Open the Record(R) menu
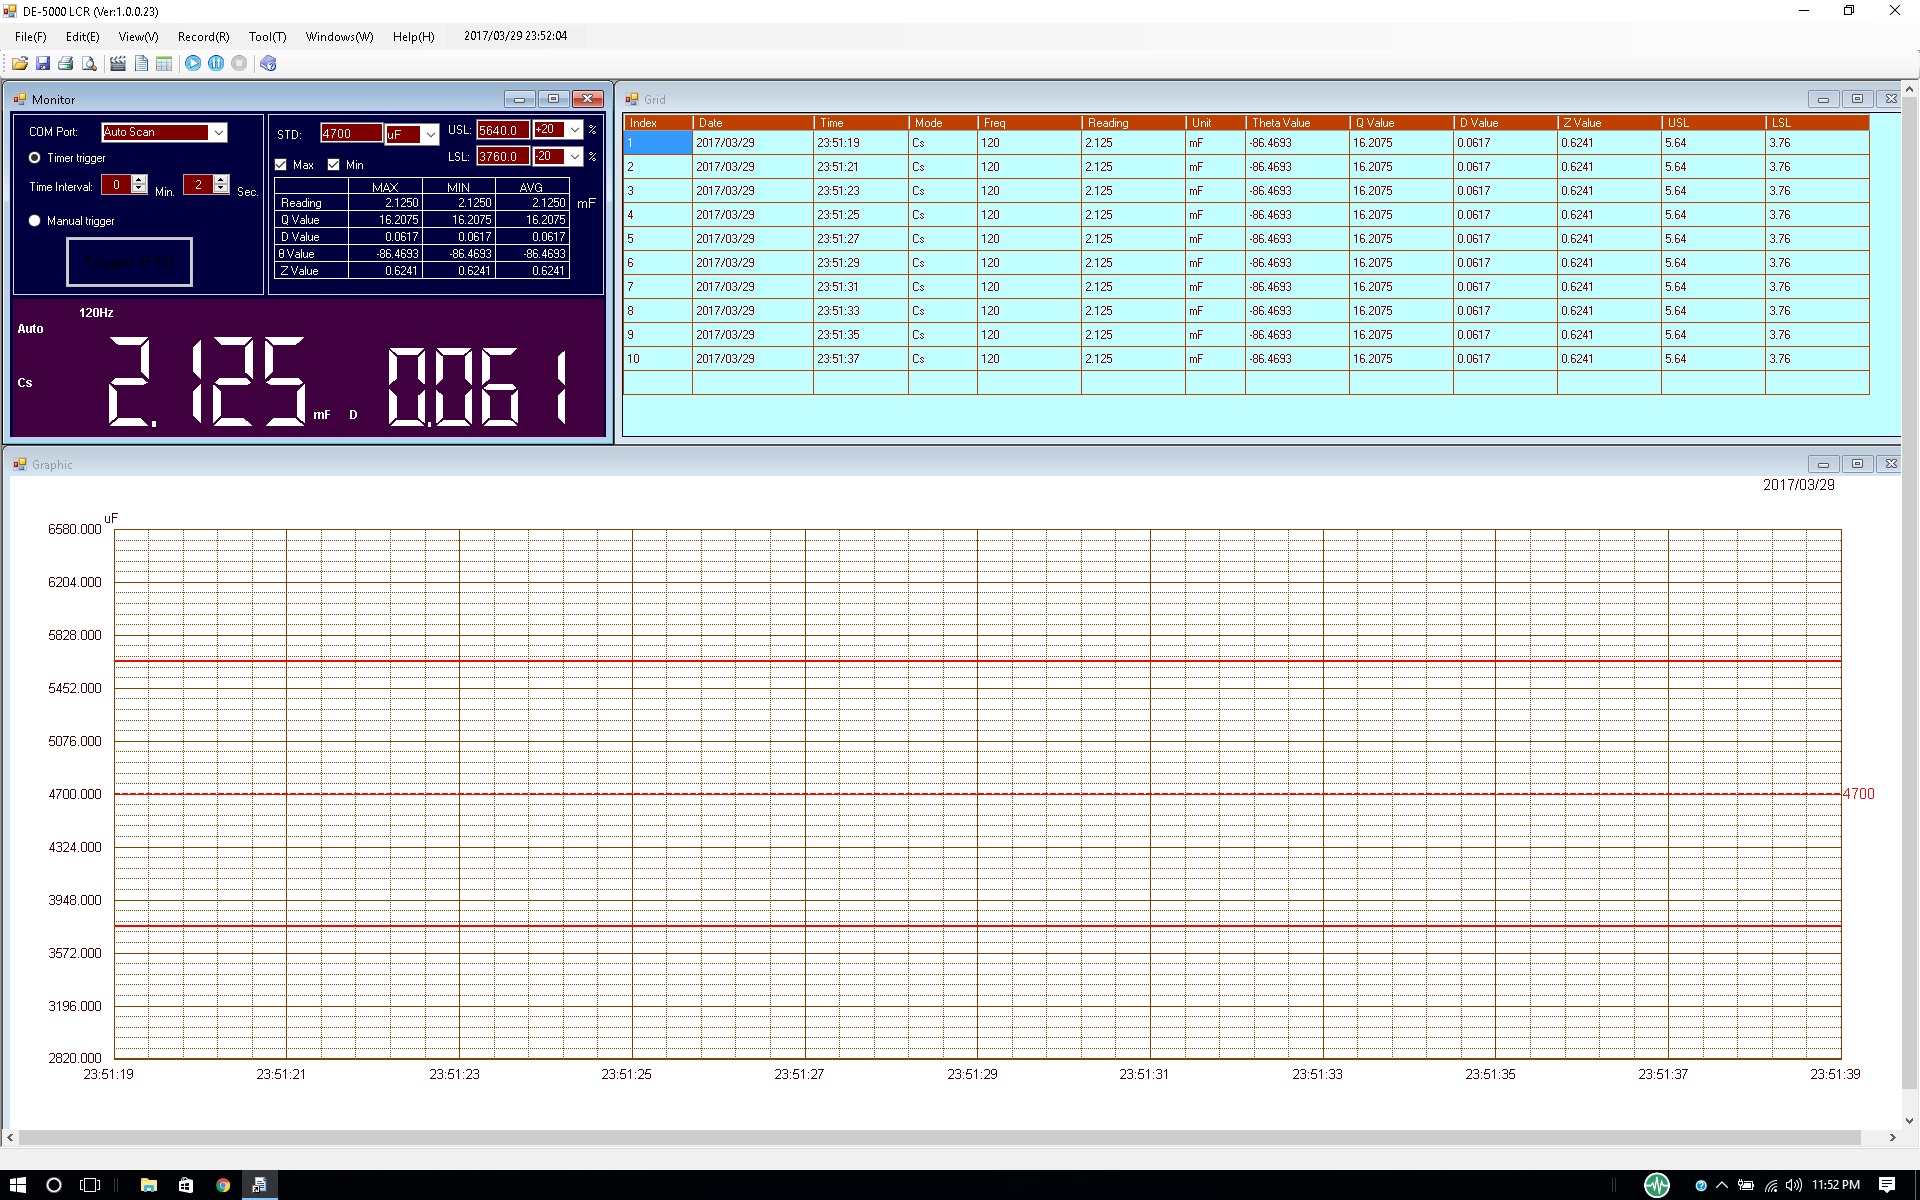1920x1200 pixels. tap(203, 37)
